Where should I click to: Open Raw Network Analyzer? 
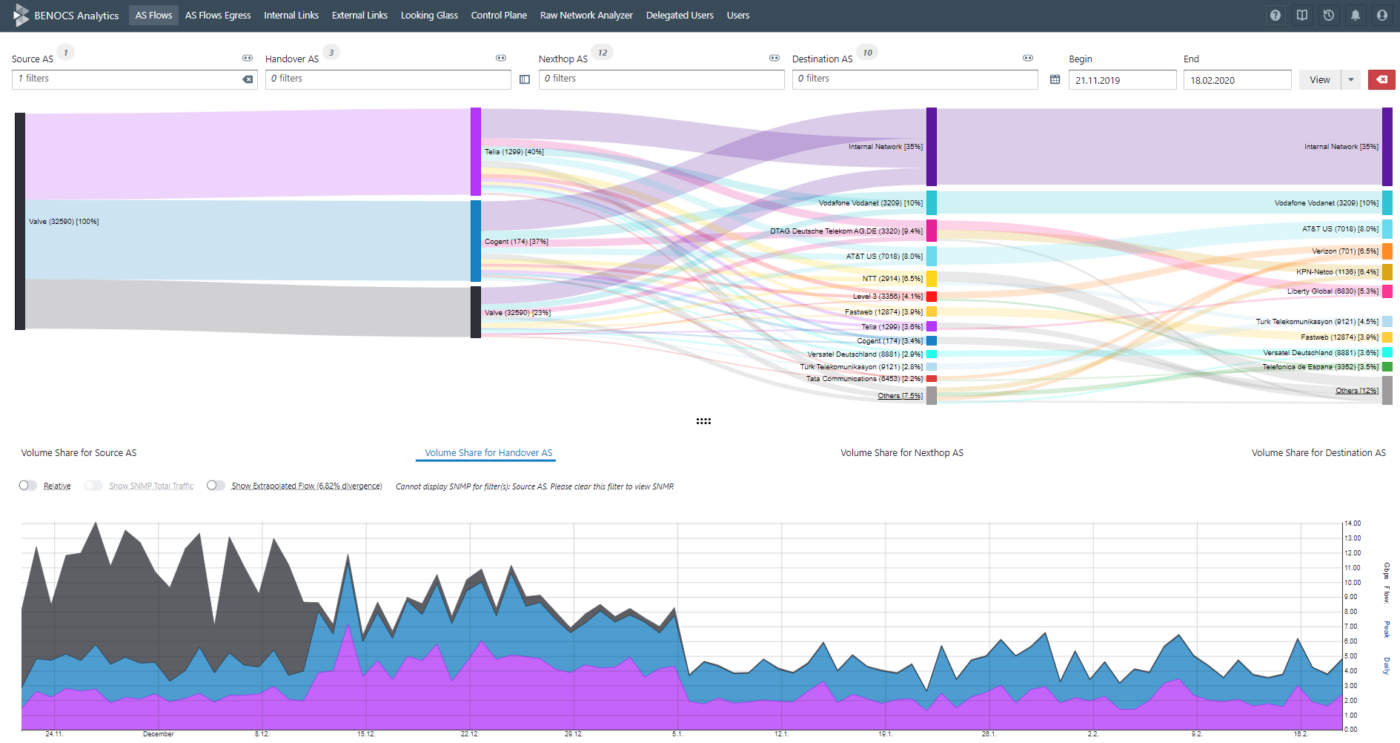pyautogui.click(x=587, y=15)
